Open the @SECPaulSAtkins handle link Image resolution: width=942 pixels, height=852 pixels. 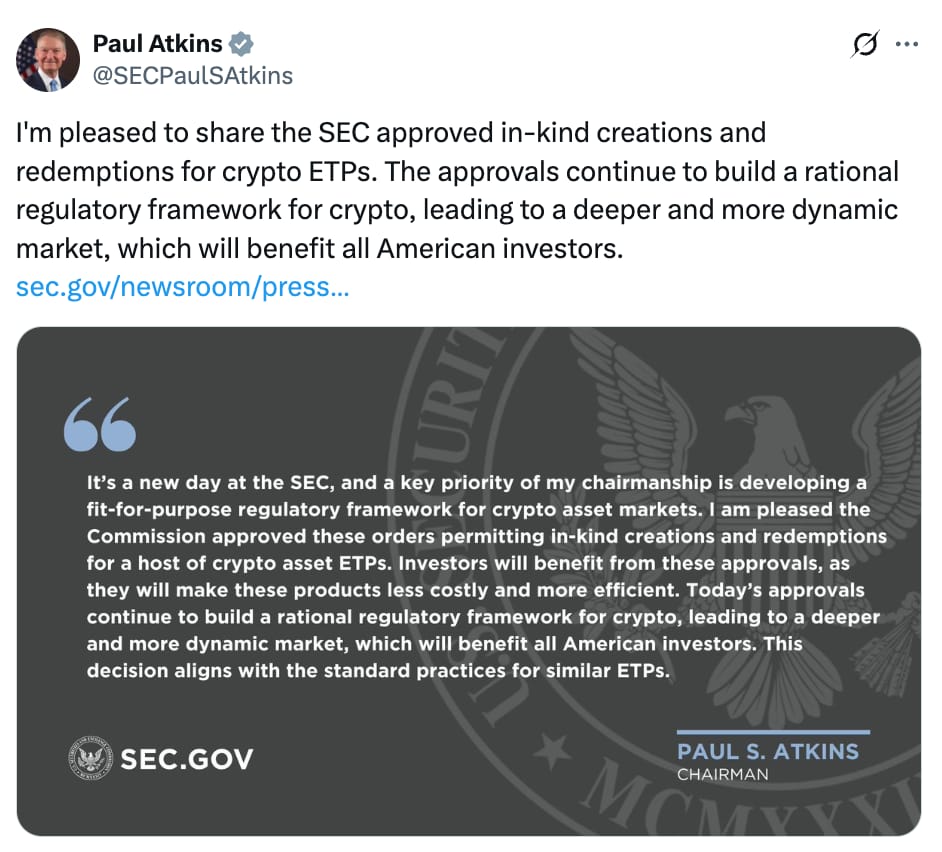point(193,76)
